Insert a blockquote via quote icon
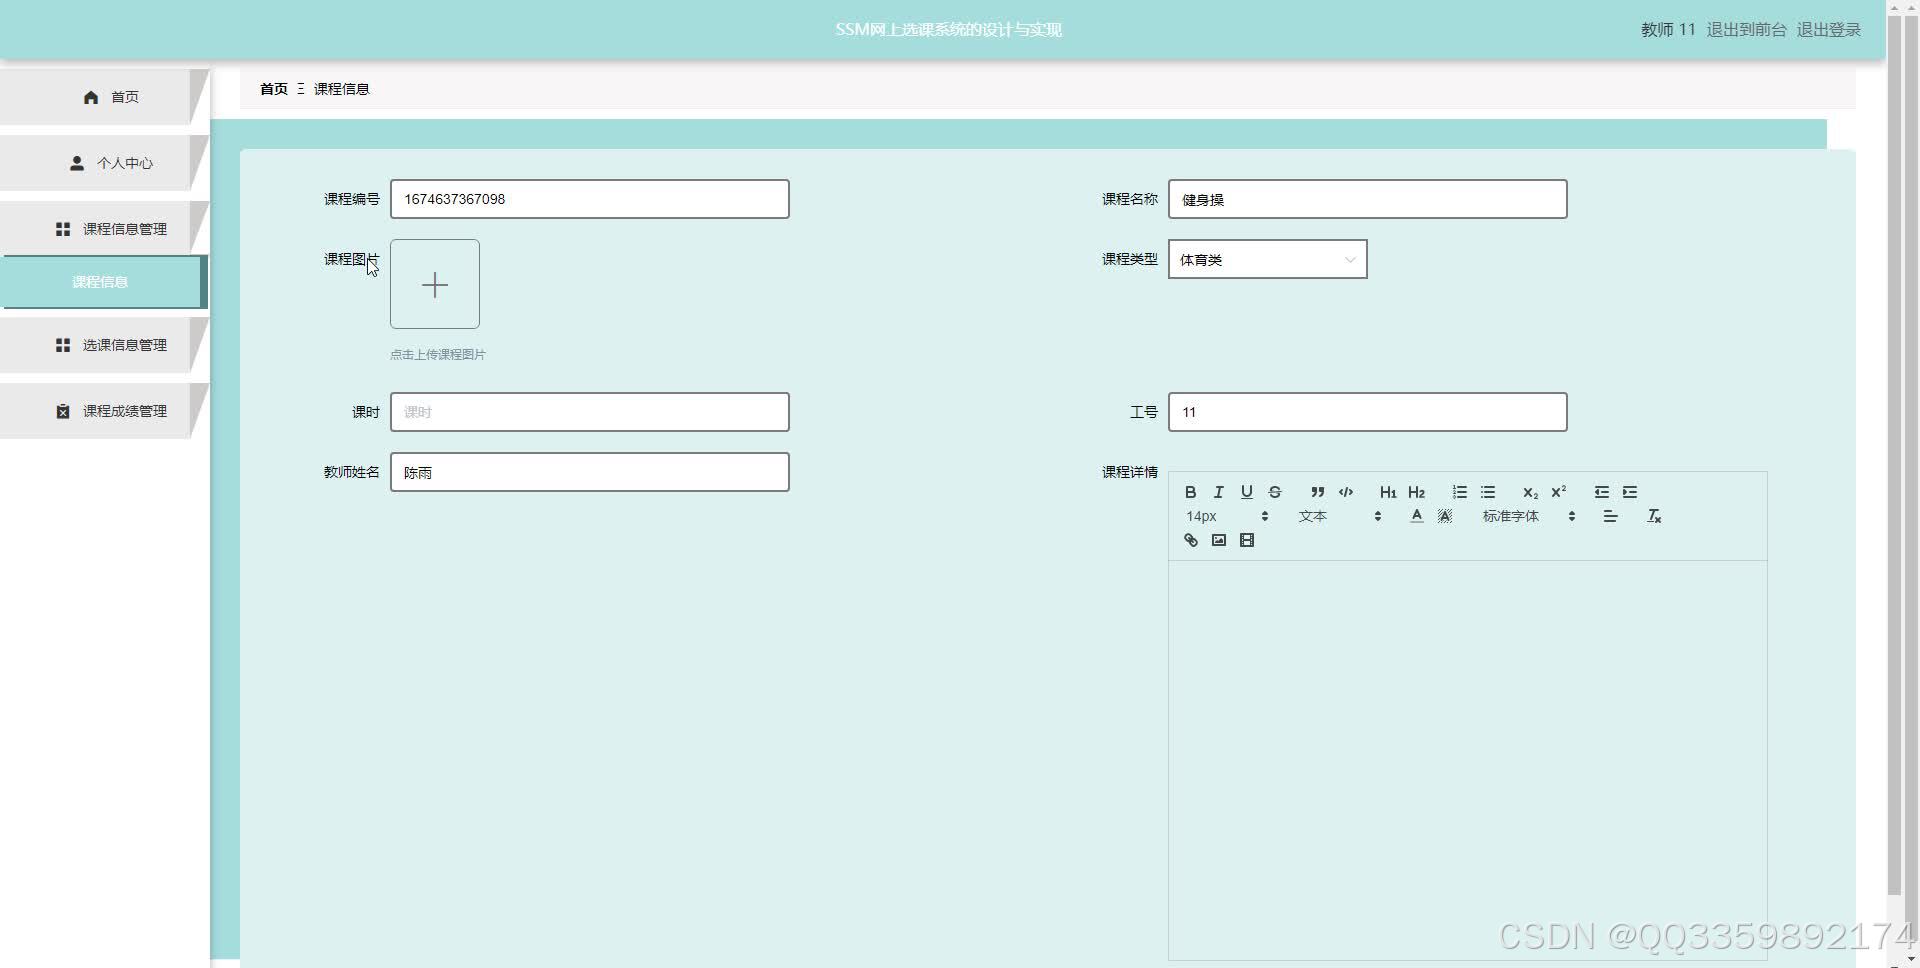 pos(1317,492)
